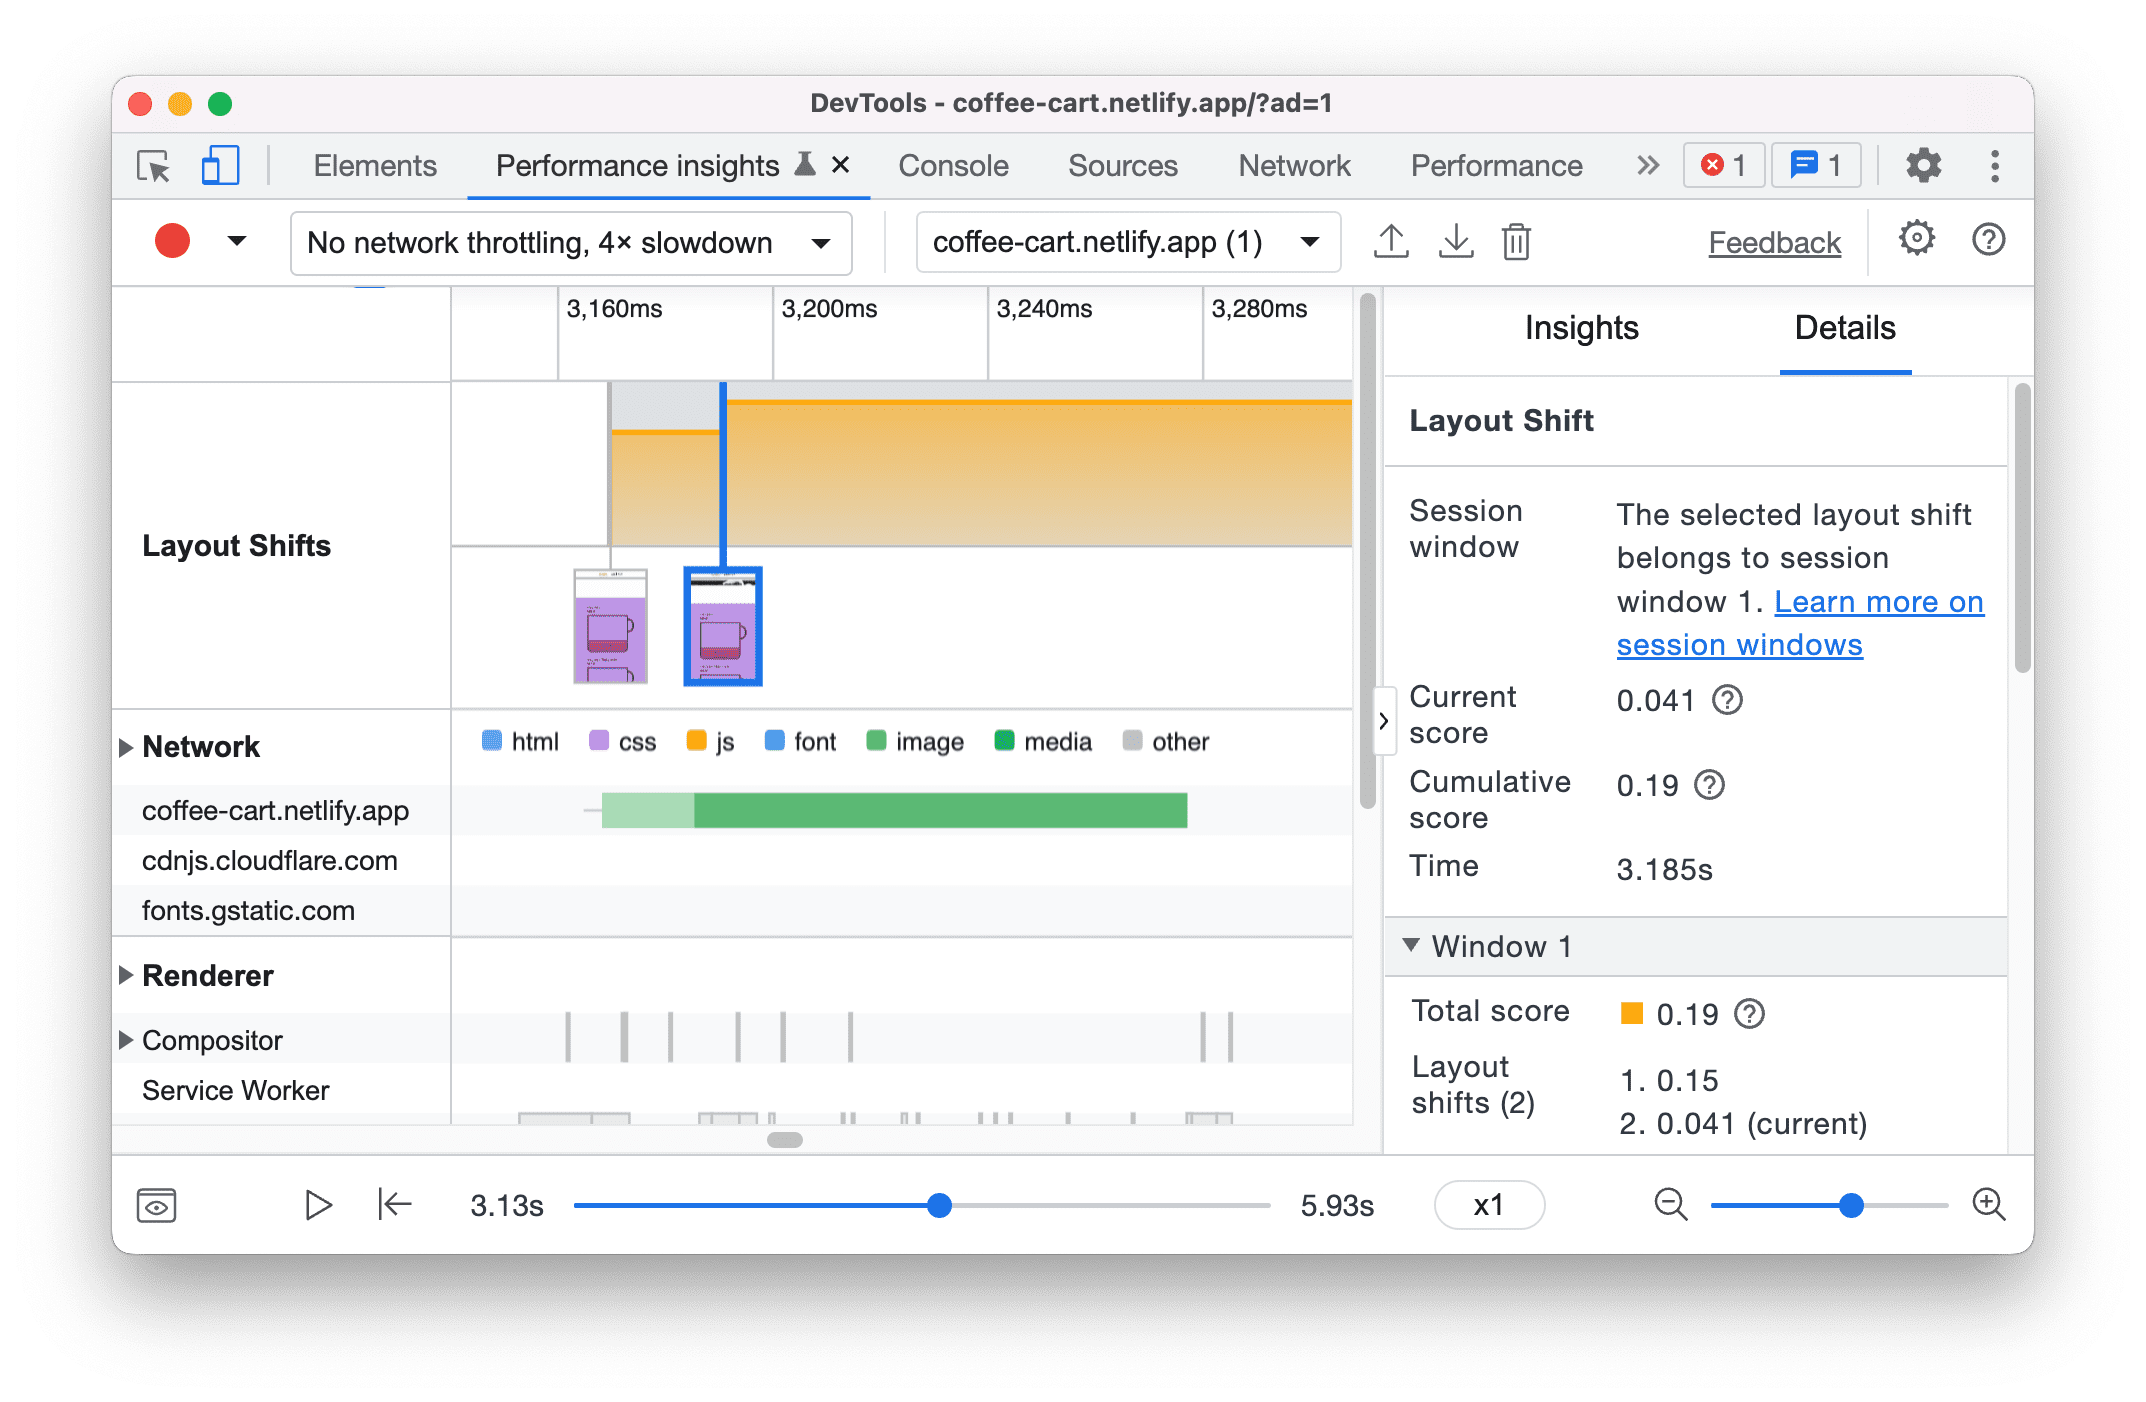The image size is (2146, 1402).
Task: Expand the Network section
Action: point(130,740)
